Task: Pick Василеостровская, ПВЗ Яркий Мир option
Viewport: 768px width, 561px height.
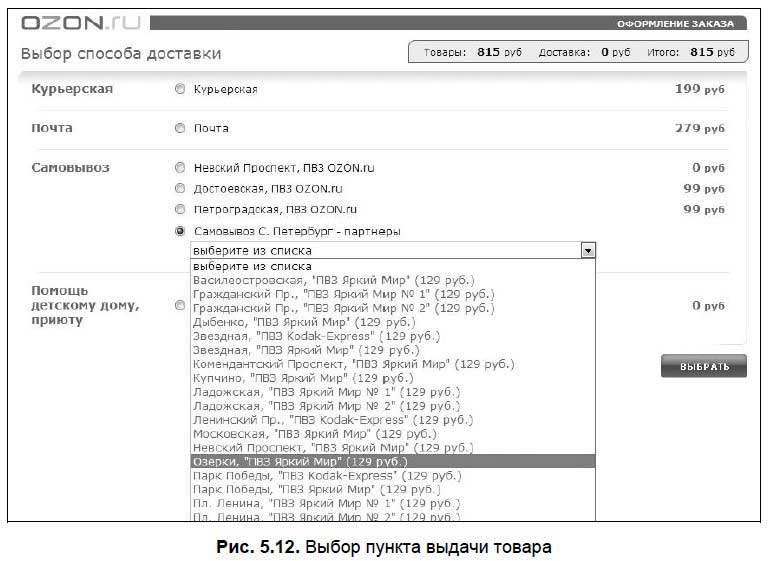Action: (x=393, y=280)
